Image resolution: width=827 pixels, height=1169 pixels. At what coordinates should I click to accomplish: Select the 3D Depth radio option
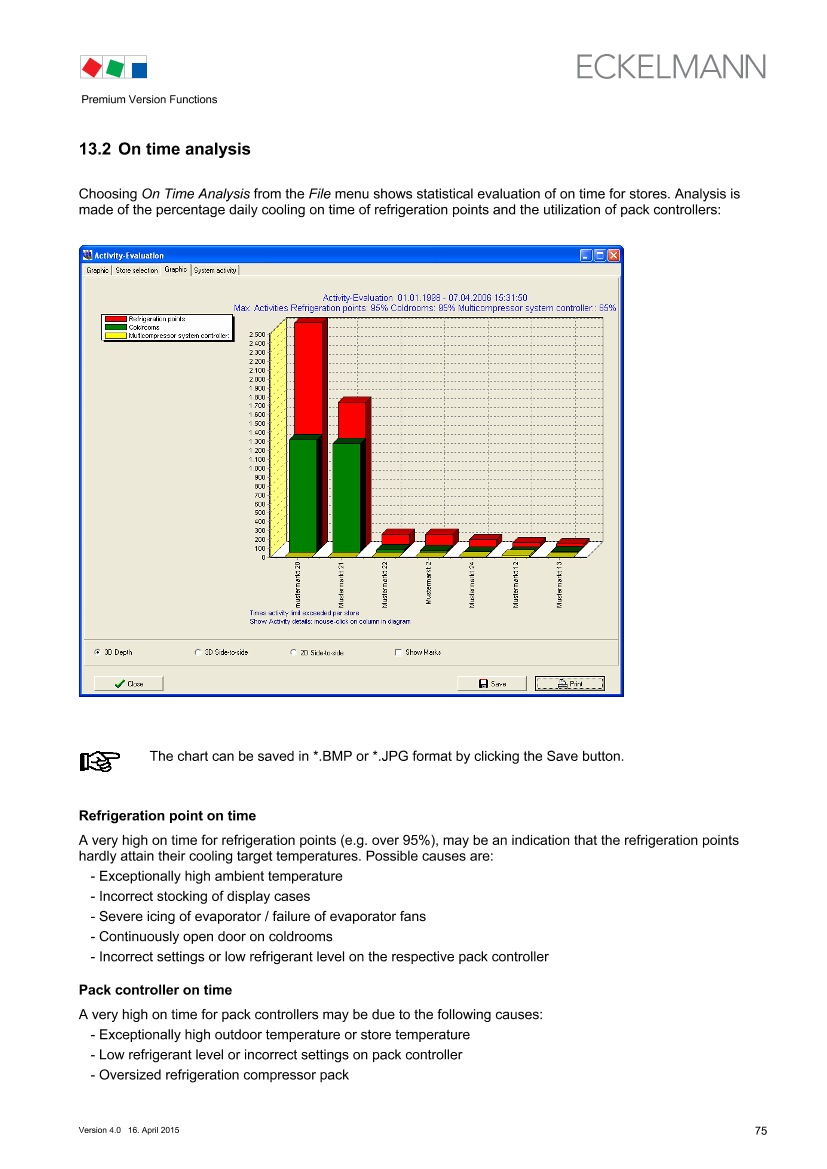(x=97, y=652)
